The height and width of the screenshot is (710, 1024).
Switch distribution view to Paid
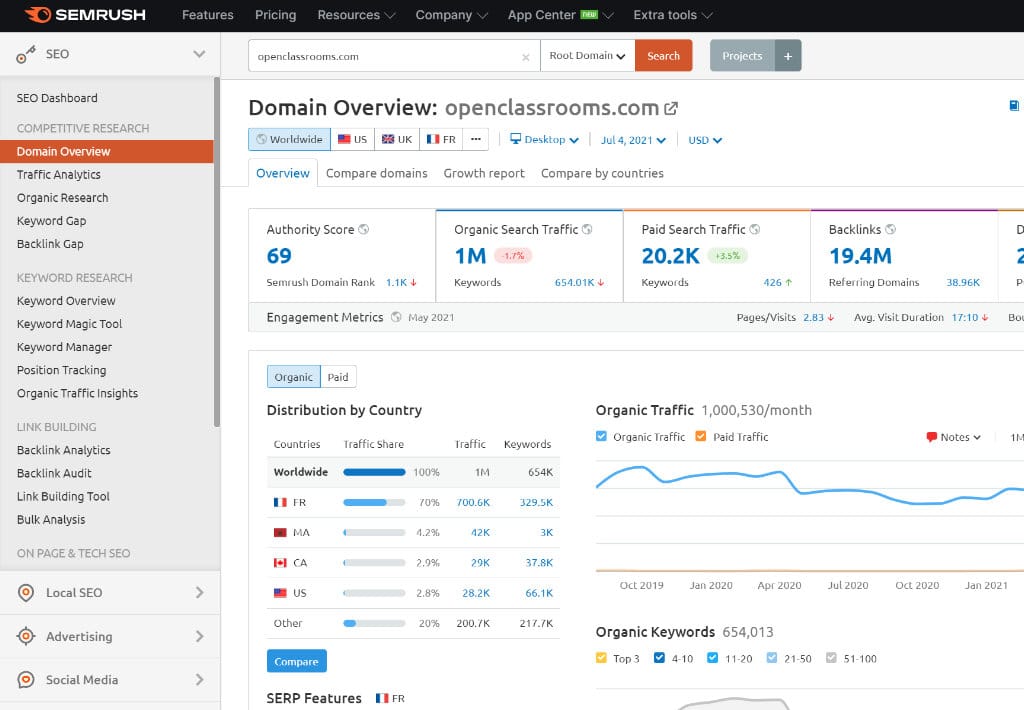pyautogui.click(x=338, y=377)
